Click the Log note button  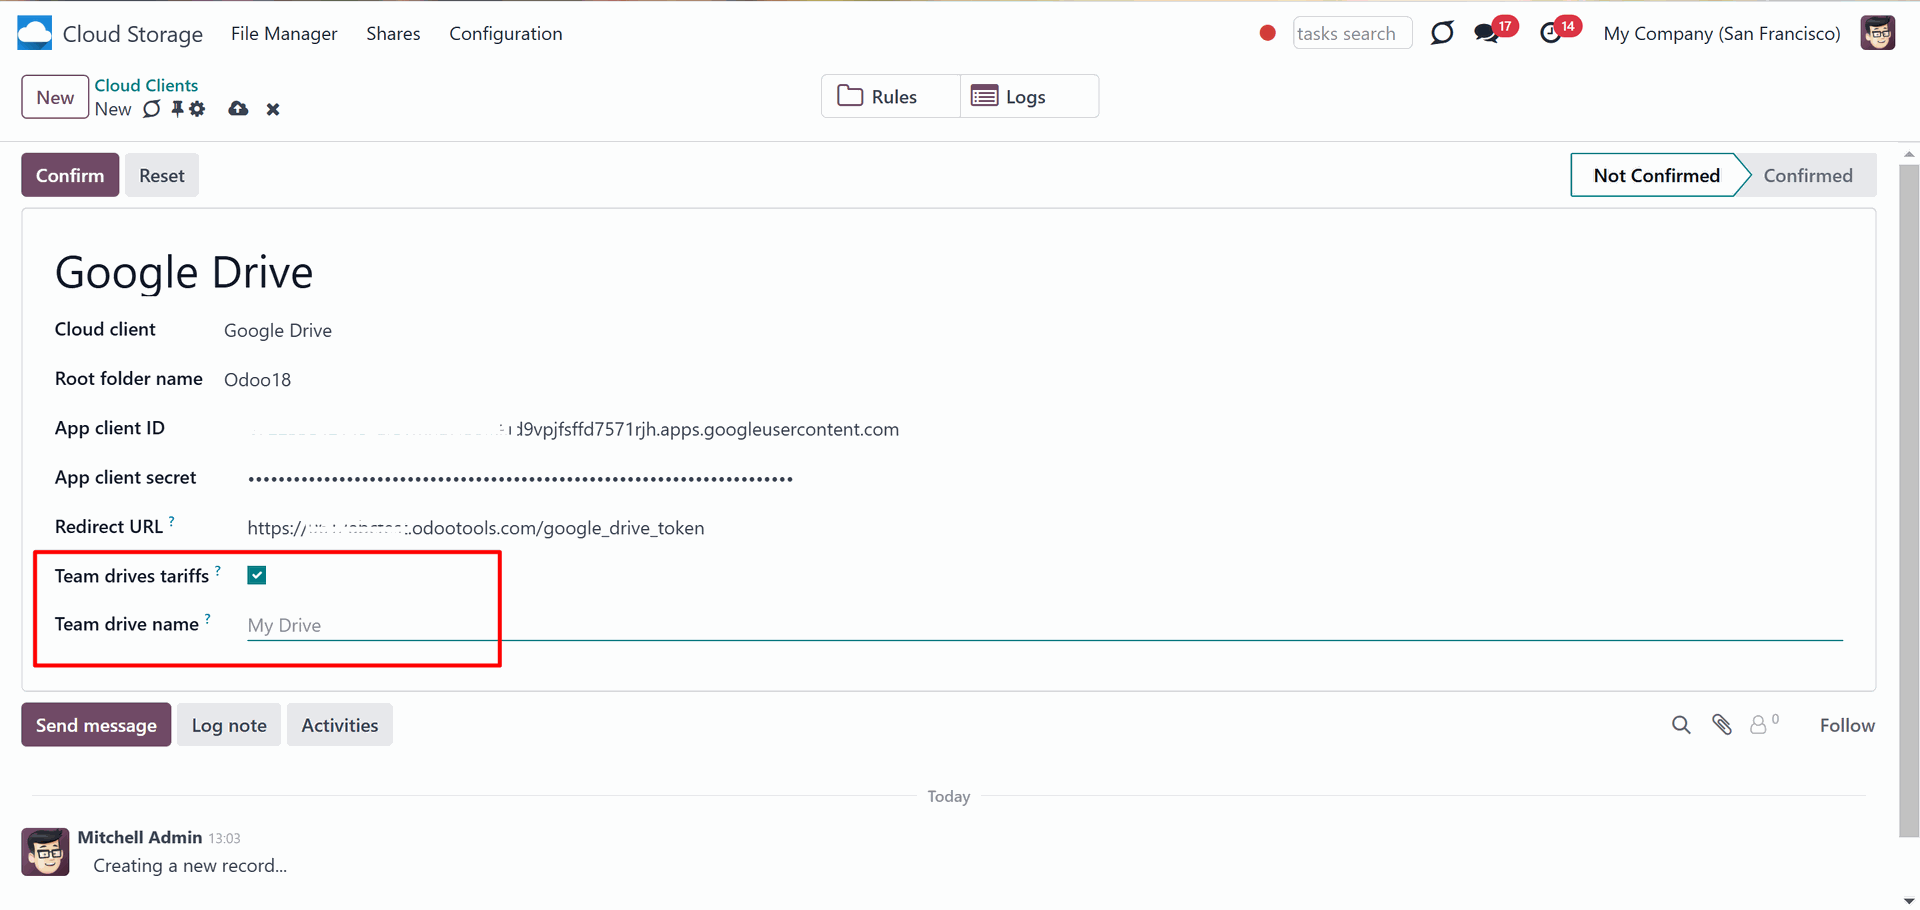click(x=229, y=725)
